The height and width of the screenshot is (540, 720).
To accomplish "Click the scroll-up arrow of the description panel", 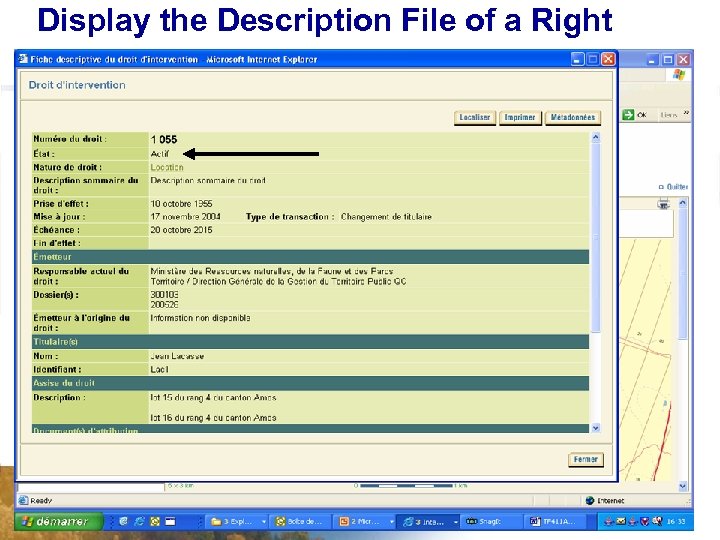I will point(596,137).
